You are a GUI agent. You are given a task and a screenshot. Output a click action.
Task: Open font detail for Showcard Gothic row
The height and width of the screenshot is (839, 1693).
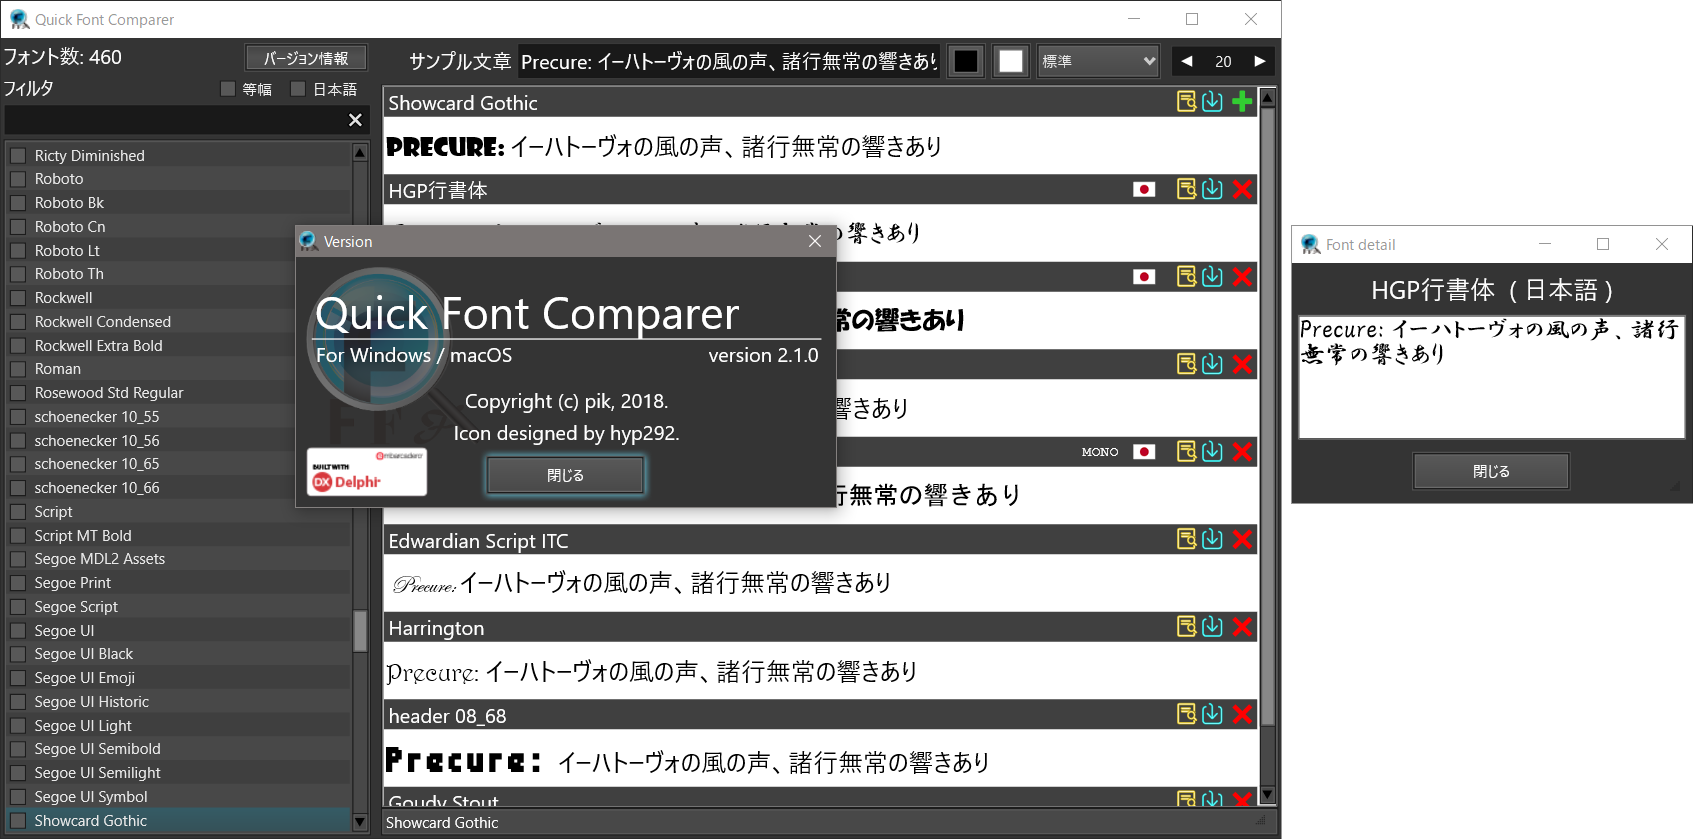pos(1186,102)
